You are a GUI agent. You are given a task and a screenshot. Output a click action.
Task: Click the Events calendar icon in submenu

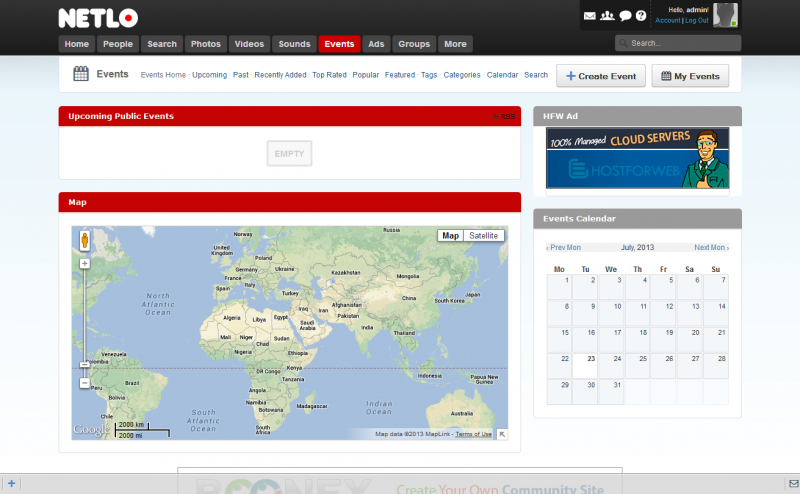81,74
